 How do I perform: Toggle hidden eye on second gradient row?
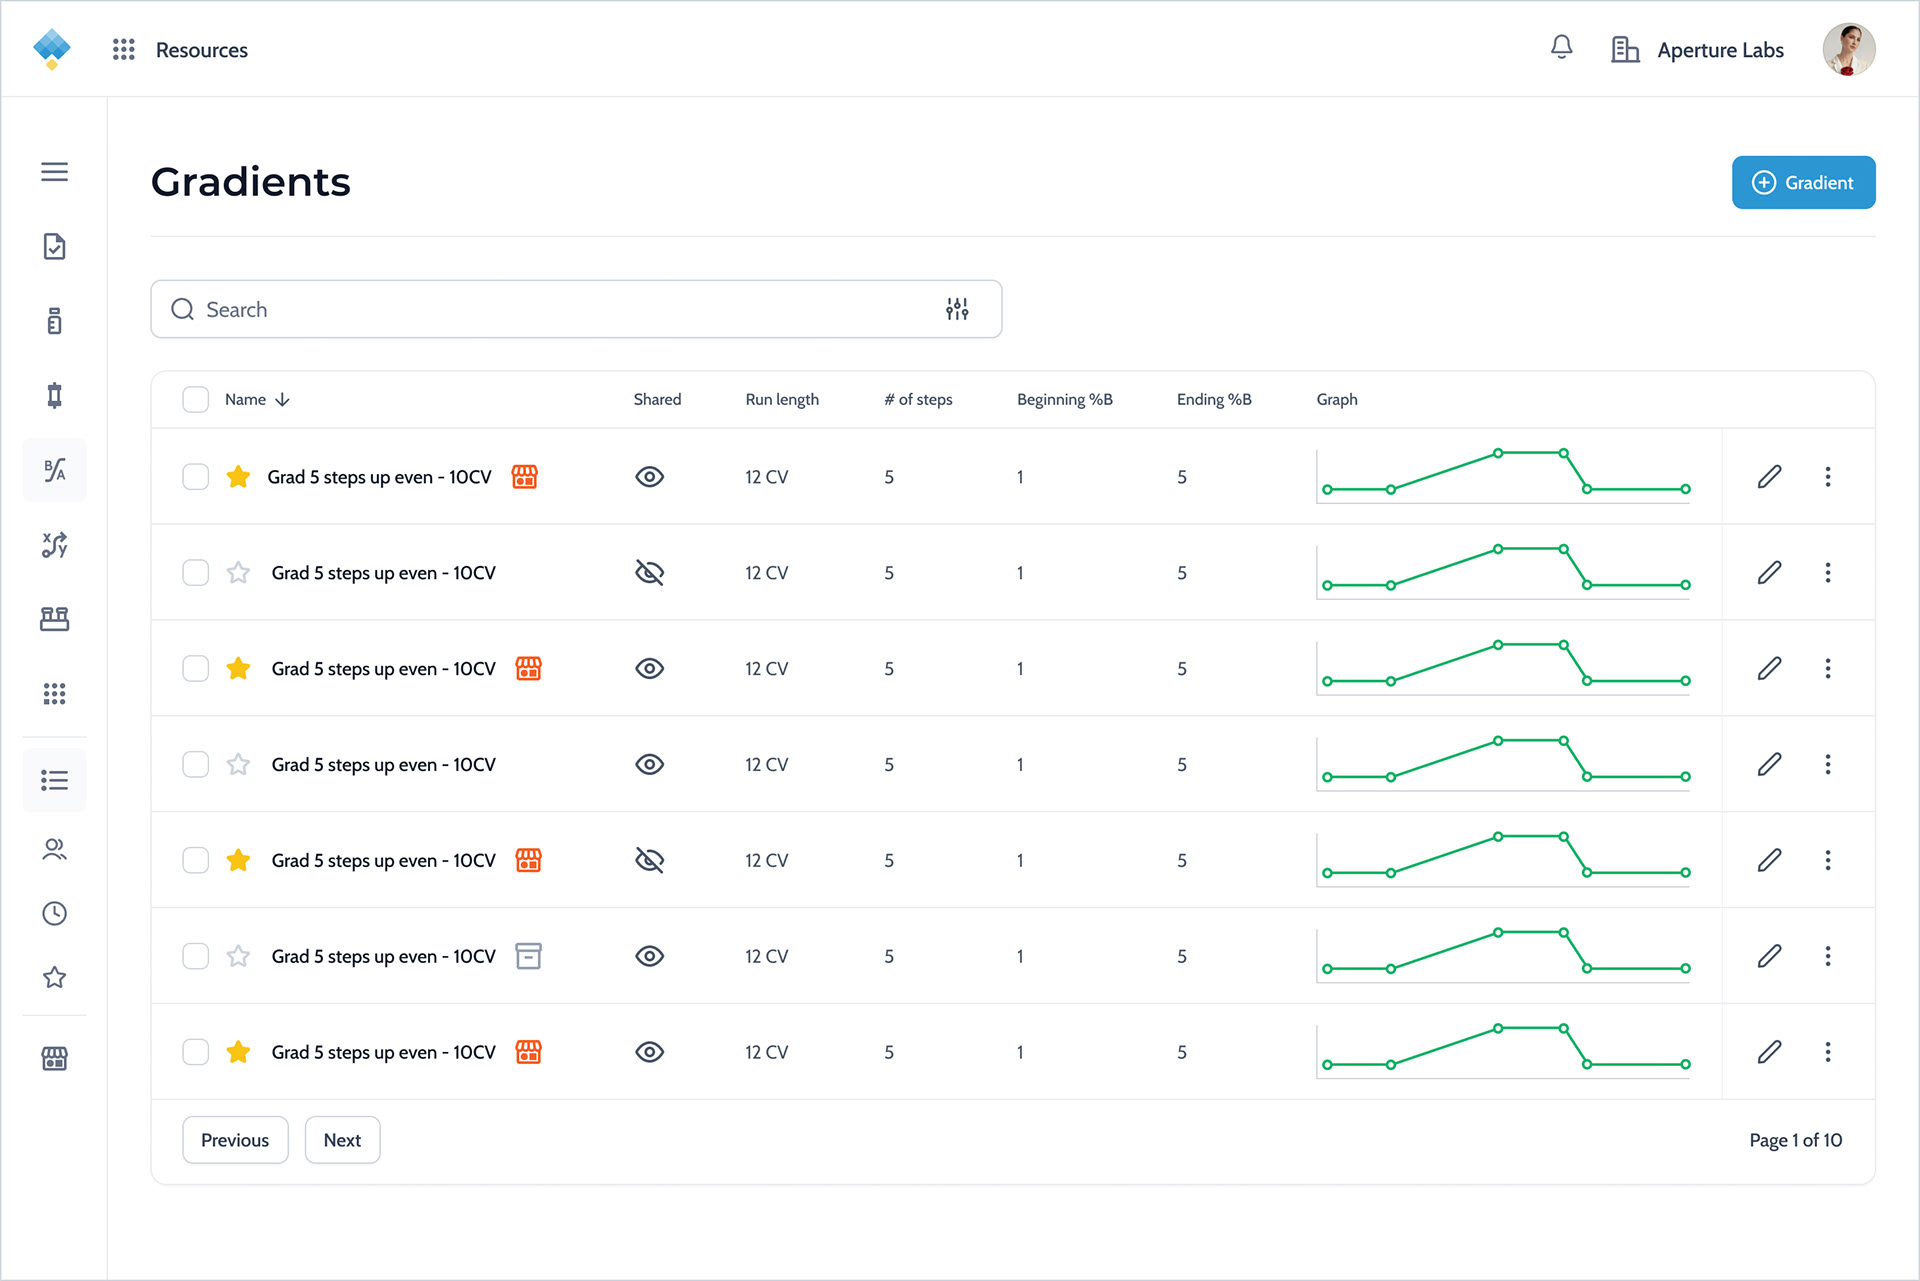(x=650, y=573)
